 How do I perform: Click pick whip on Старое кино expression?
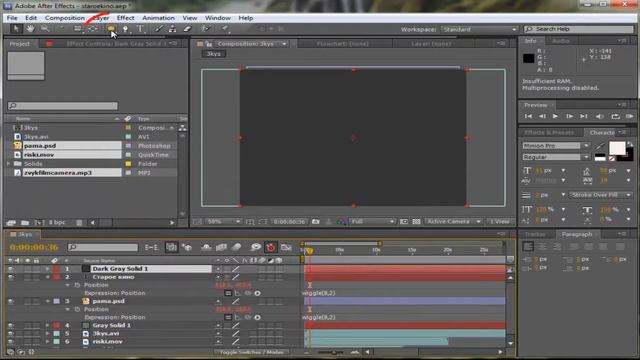[248, 293]
